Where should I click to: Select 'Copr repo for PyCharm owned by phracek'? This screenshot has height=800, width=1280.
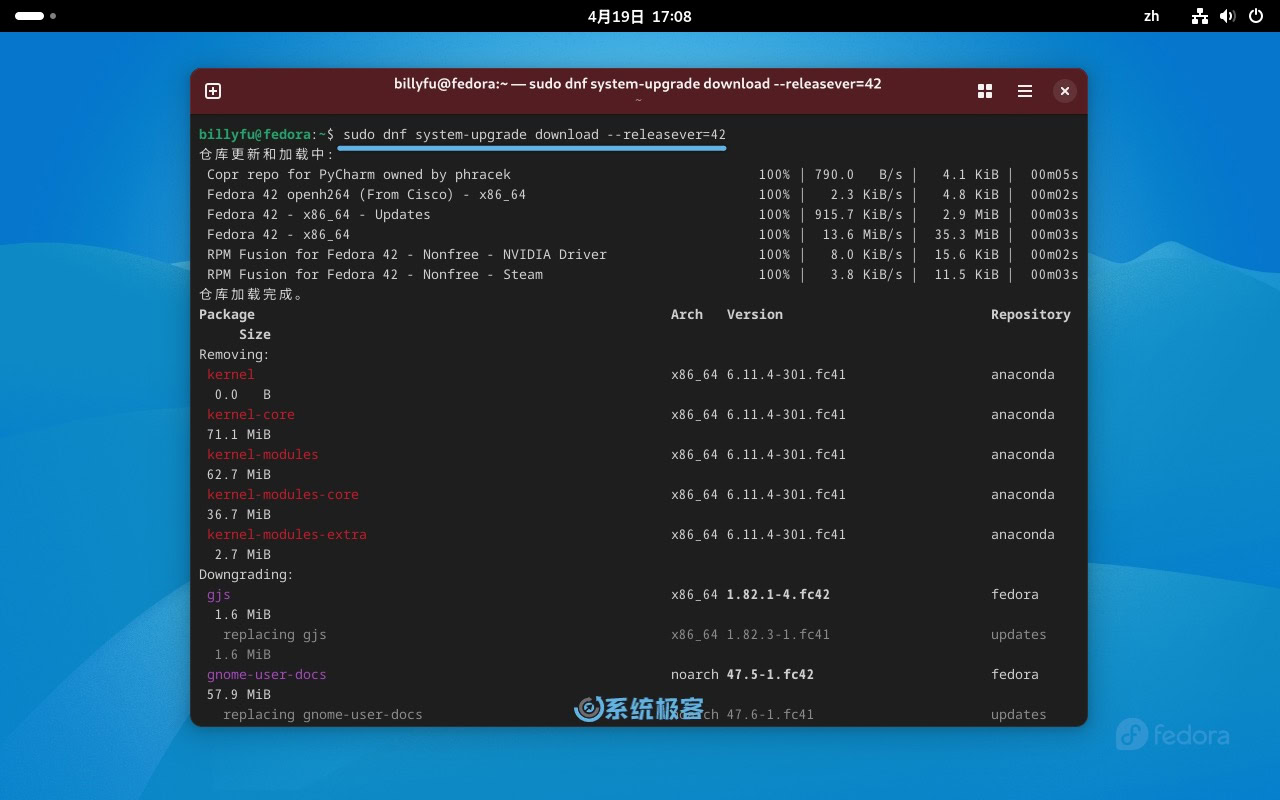tap(359, 174)
